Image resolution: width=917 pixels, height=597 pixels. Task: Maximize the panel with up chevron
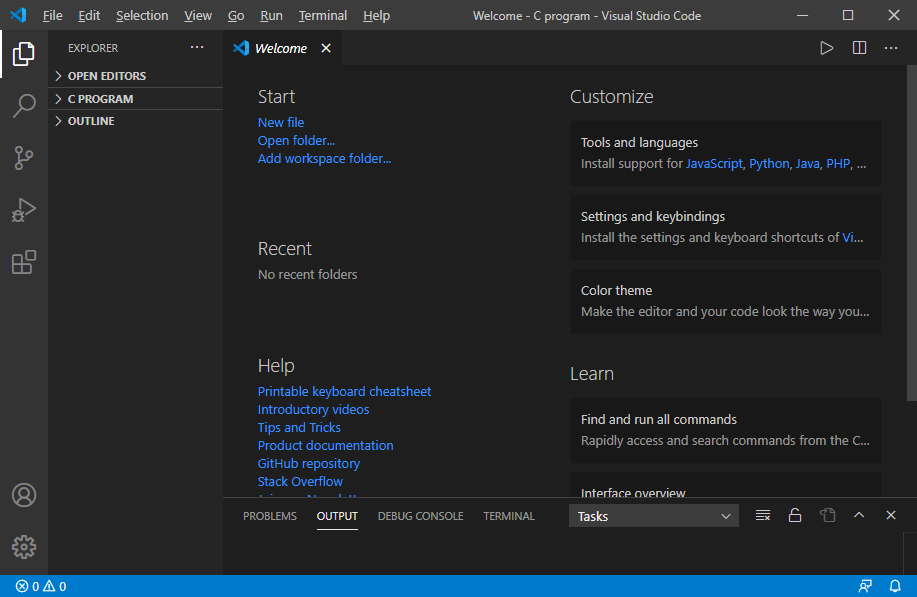859,515
